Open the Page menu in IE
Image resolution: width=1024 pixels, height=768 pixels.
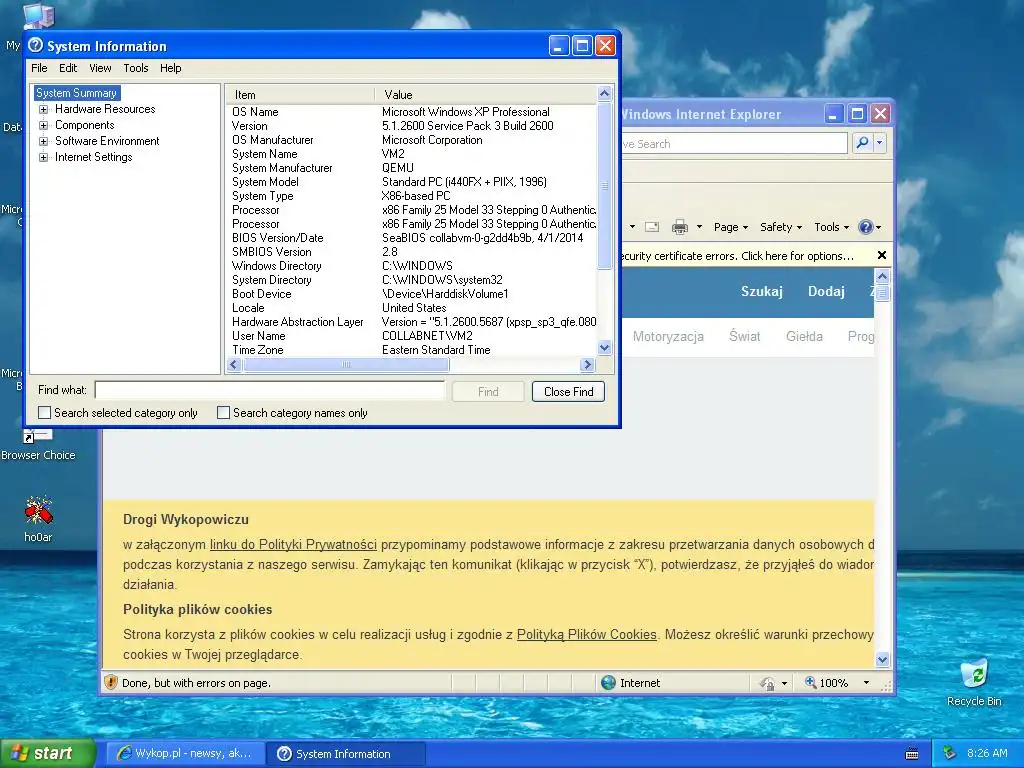731,227
